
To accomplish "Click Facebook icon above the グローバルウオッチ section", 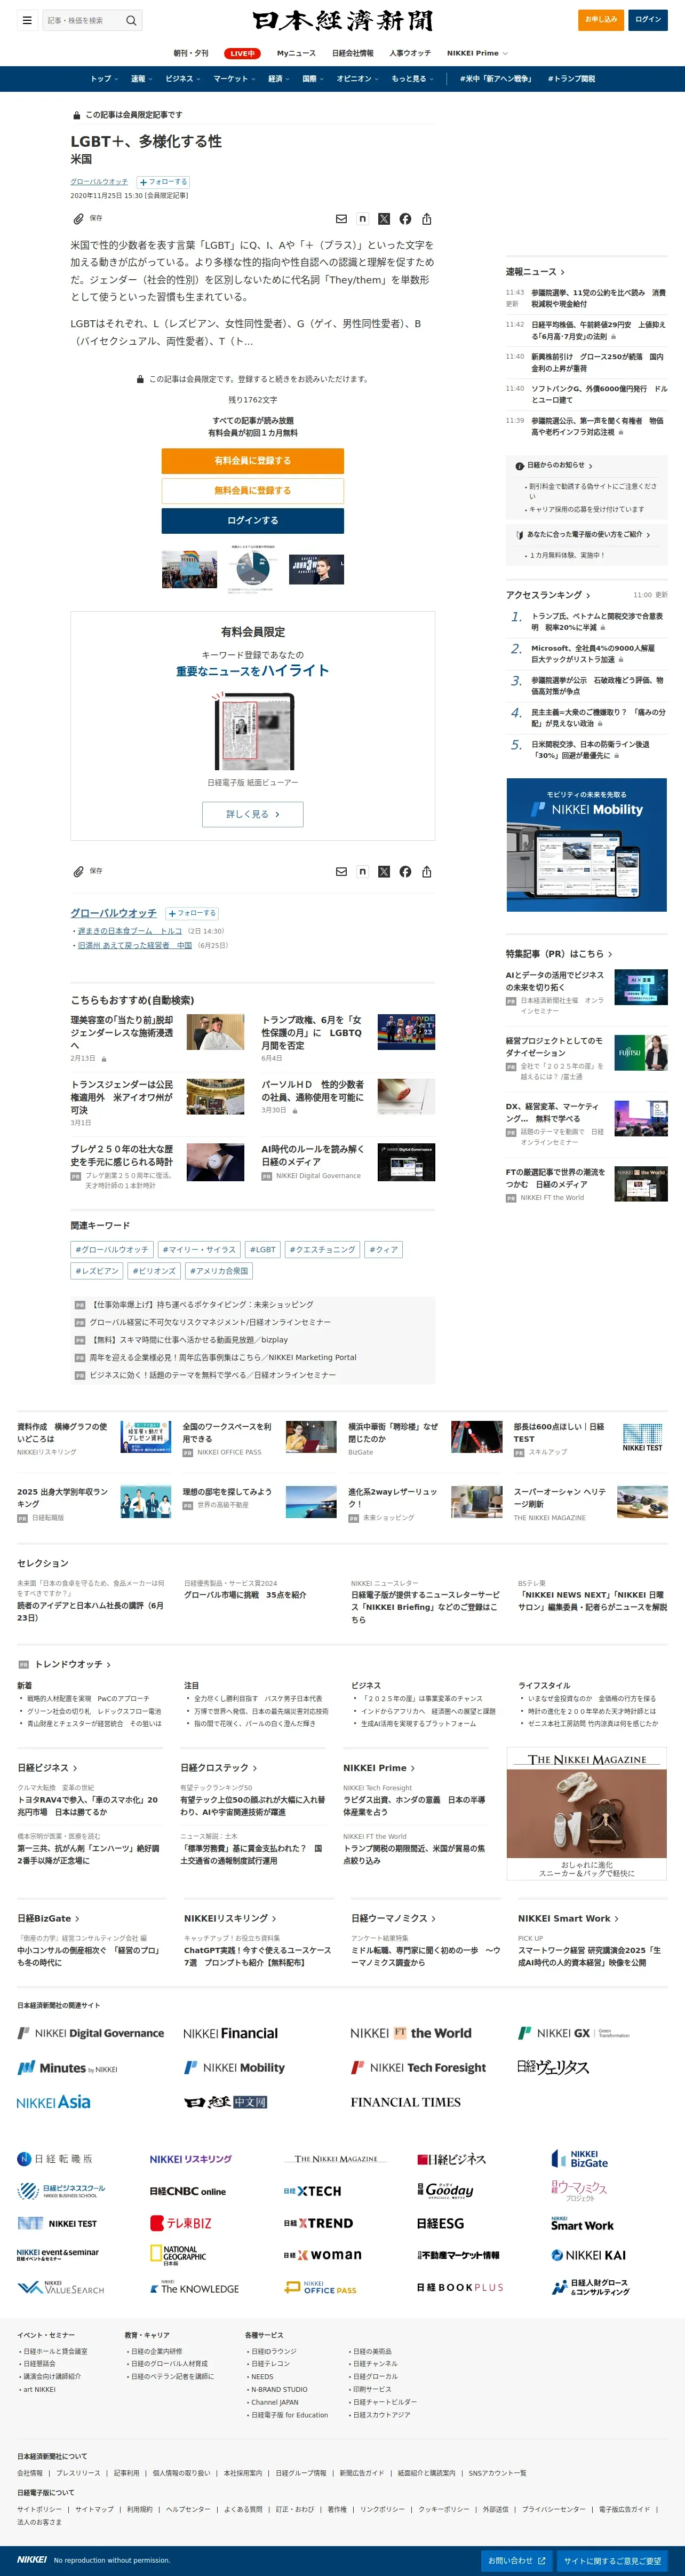I will tap(405, 872).
